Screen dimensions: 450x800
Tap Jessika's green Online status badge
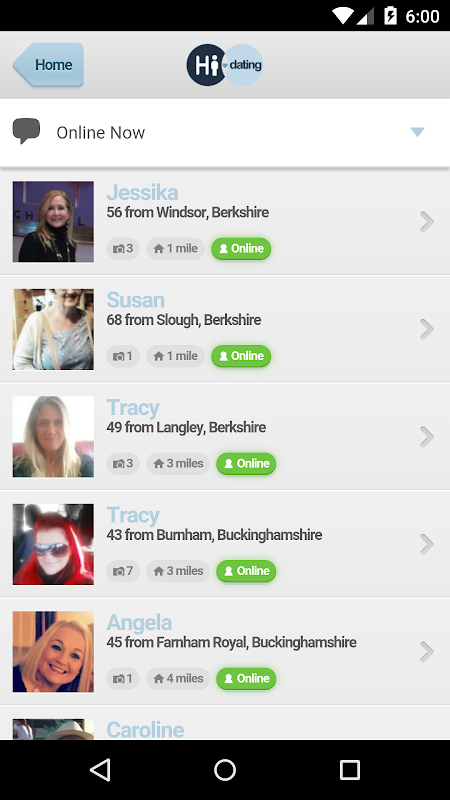pyautogui.click(x=241, y=248)
